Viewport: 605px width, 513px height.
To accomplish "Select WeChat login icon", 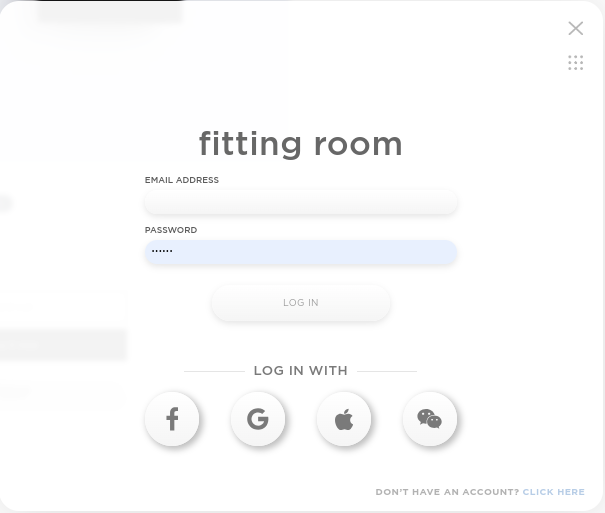I will (x=430, y=419).
